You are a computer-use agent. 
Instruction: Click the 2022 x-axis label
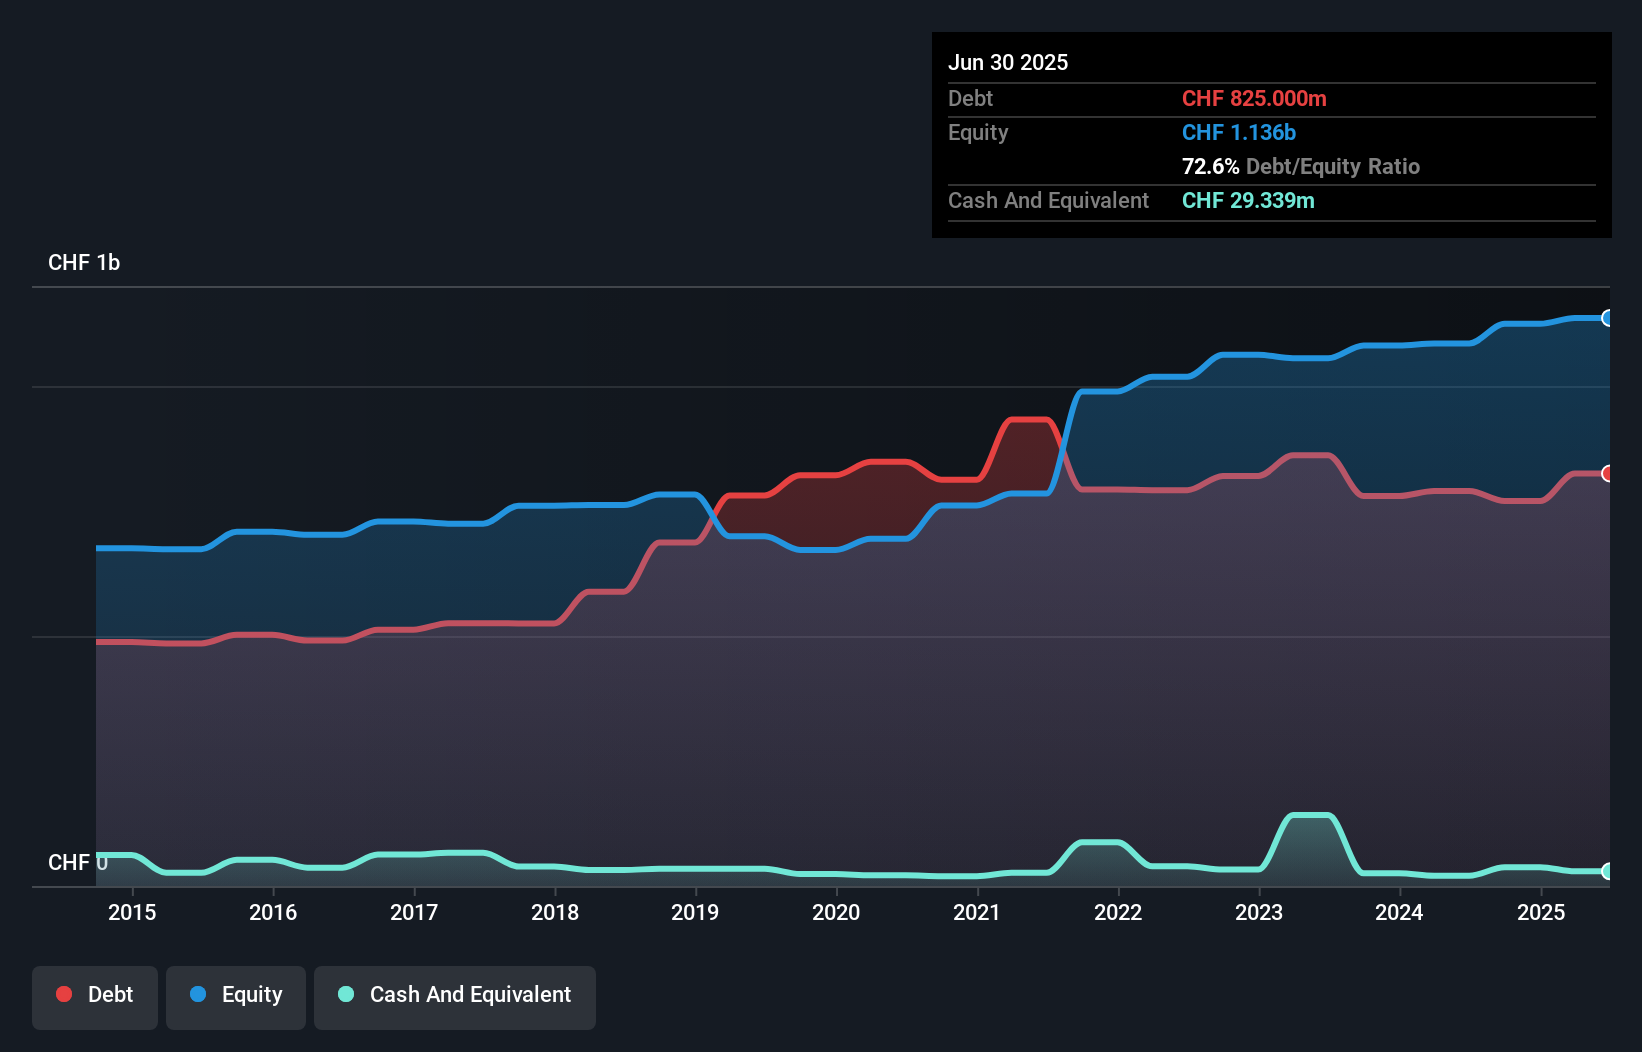1118,912
